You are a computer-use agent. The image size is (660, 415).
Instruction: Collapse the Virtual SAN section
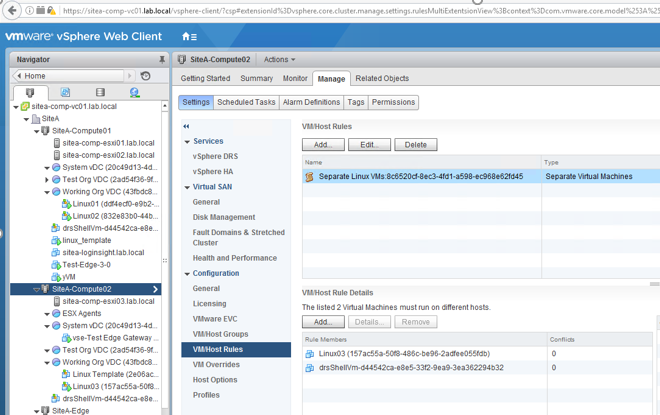pyautogui.click(x=187, y=187)
